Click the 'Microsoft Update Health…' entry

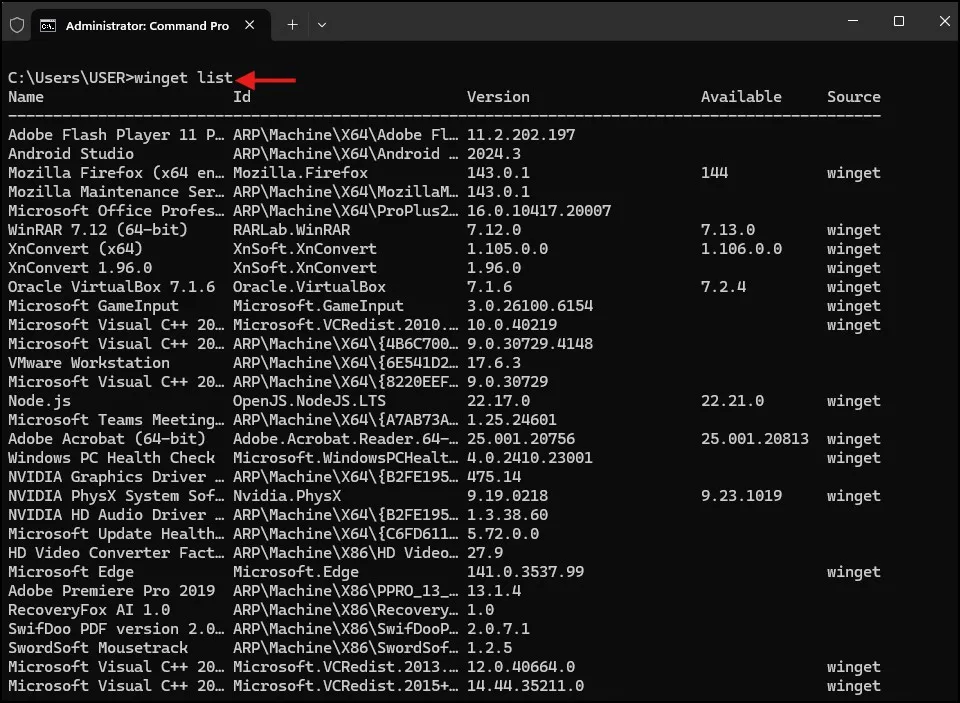[x=116, y=533]
